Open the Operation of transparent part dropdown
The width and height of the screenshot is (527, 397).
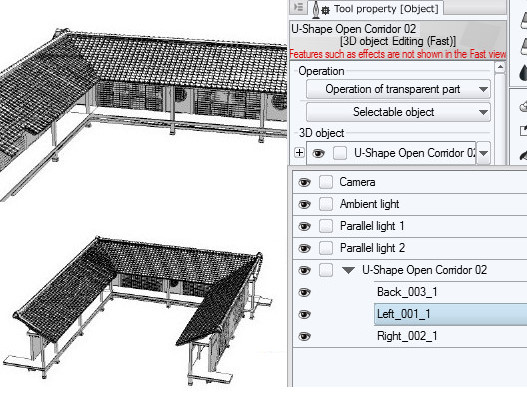(398, 89)
